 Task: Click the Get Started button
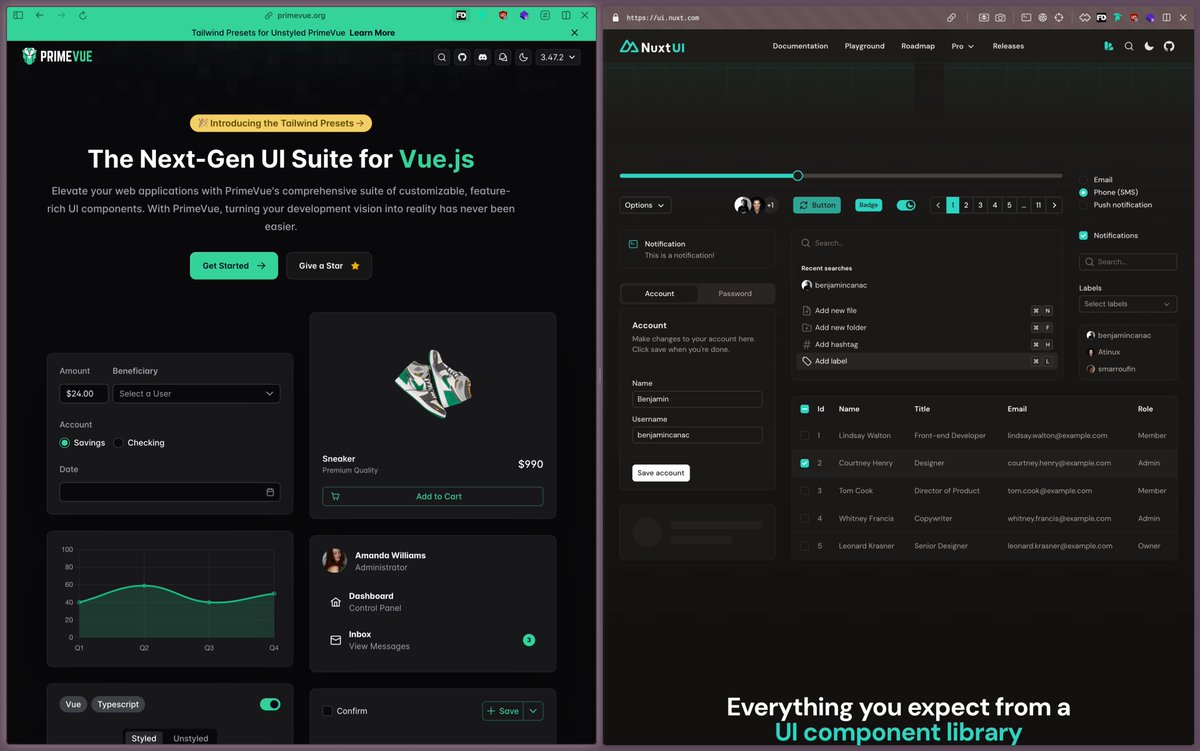[234, 266]
